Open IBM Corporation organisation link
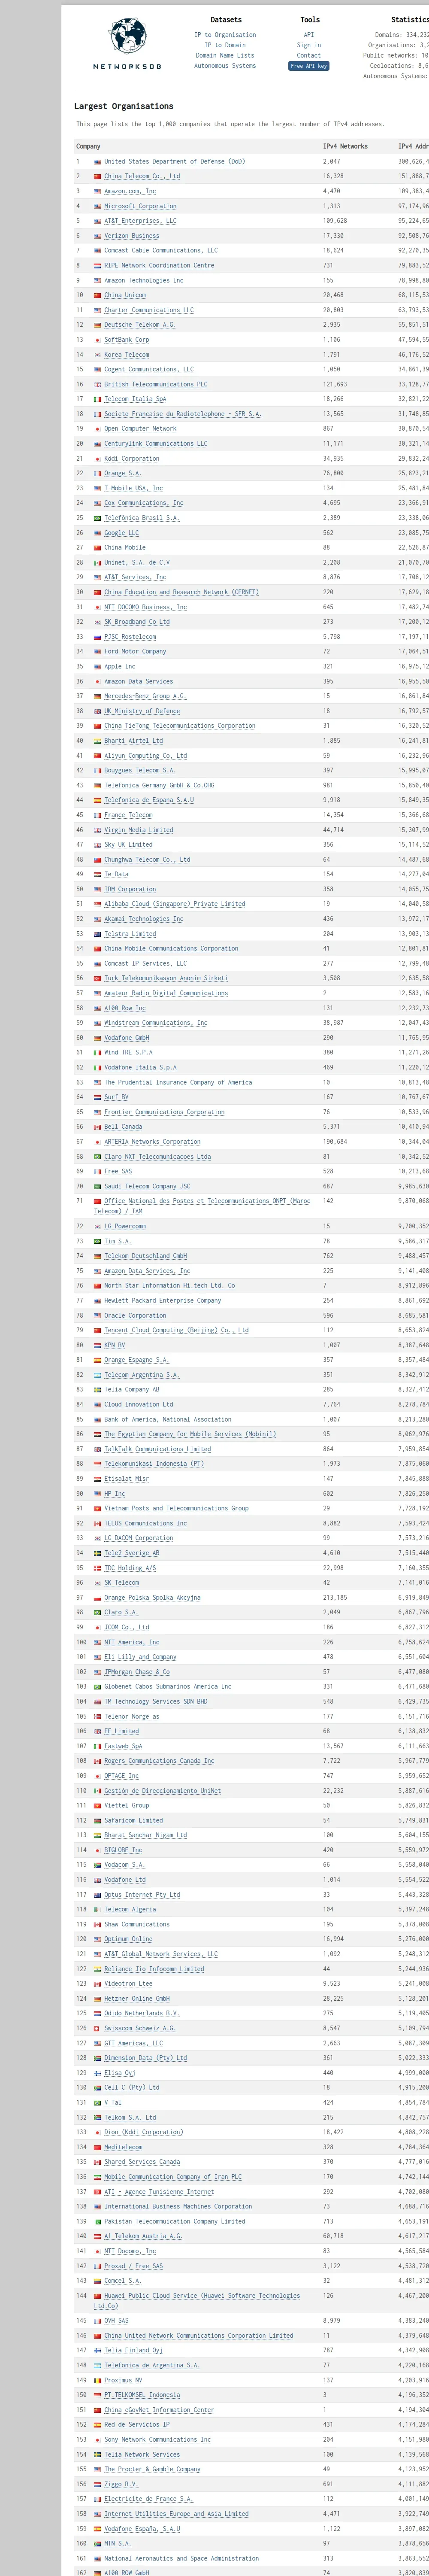429x2576 pixels. 130,890
